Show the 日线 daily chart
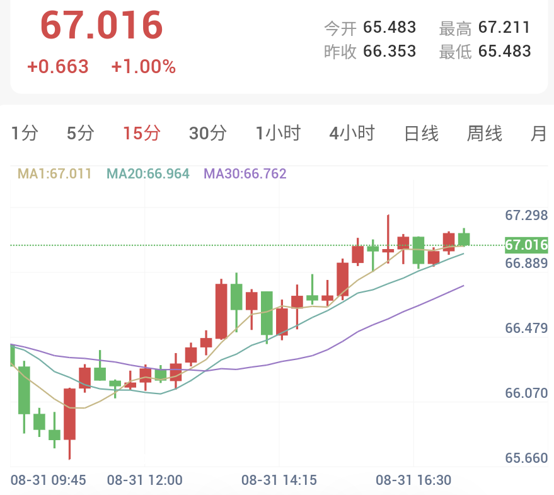This screenshot has width=554, height=495. tap(421, 134)
